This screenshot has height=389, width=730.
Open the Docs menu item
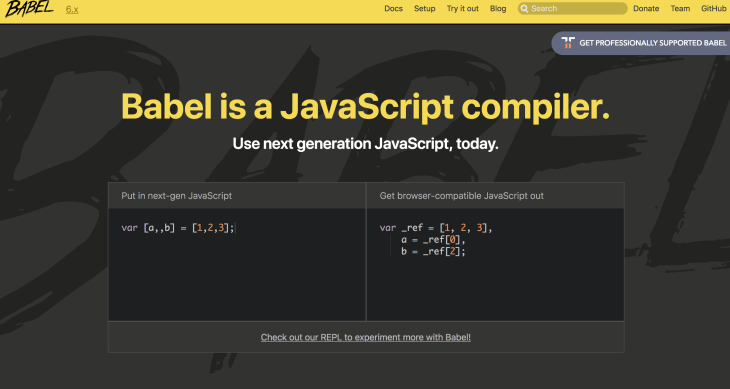tap(393, 8)
